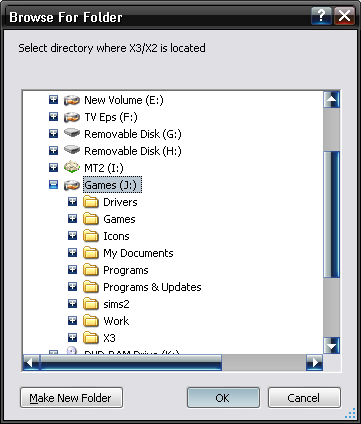
Task: Click the Work folder icon
Action: pyautogui.click(x=91, y=321)
